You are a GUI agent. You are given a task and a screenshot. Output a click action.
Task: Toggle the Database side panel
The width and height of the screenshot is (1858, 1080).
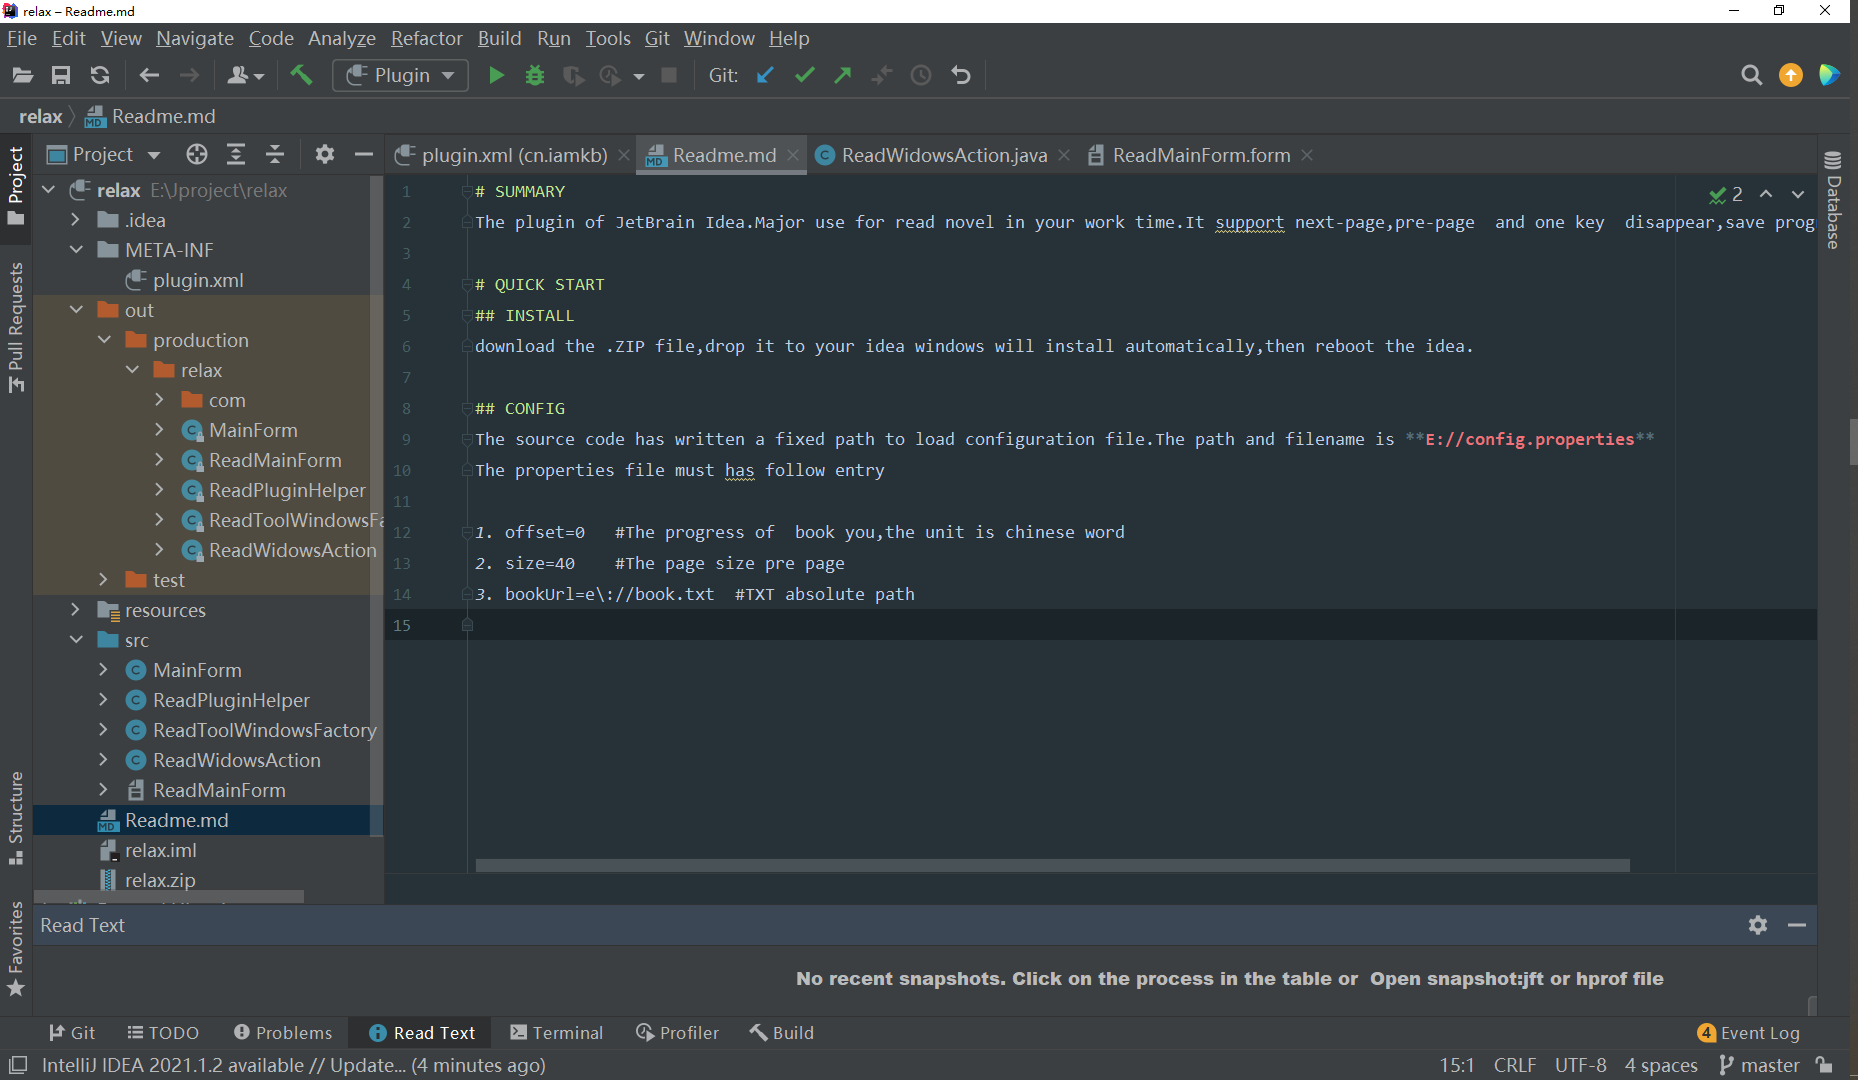coord(1833,200)
